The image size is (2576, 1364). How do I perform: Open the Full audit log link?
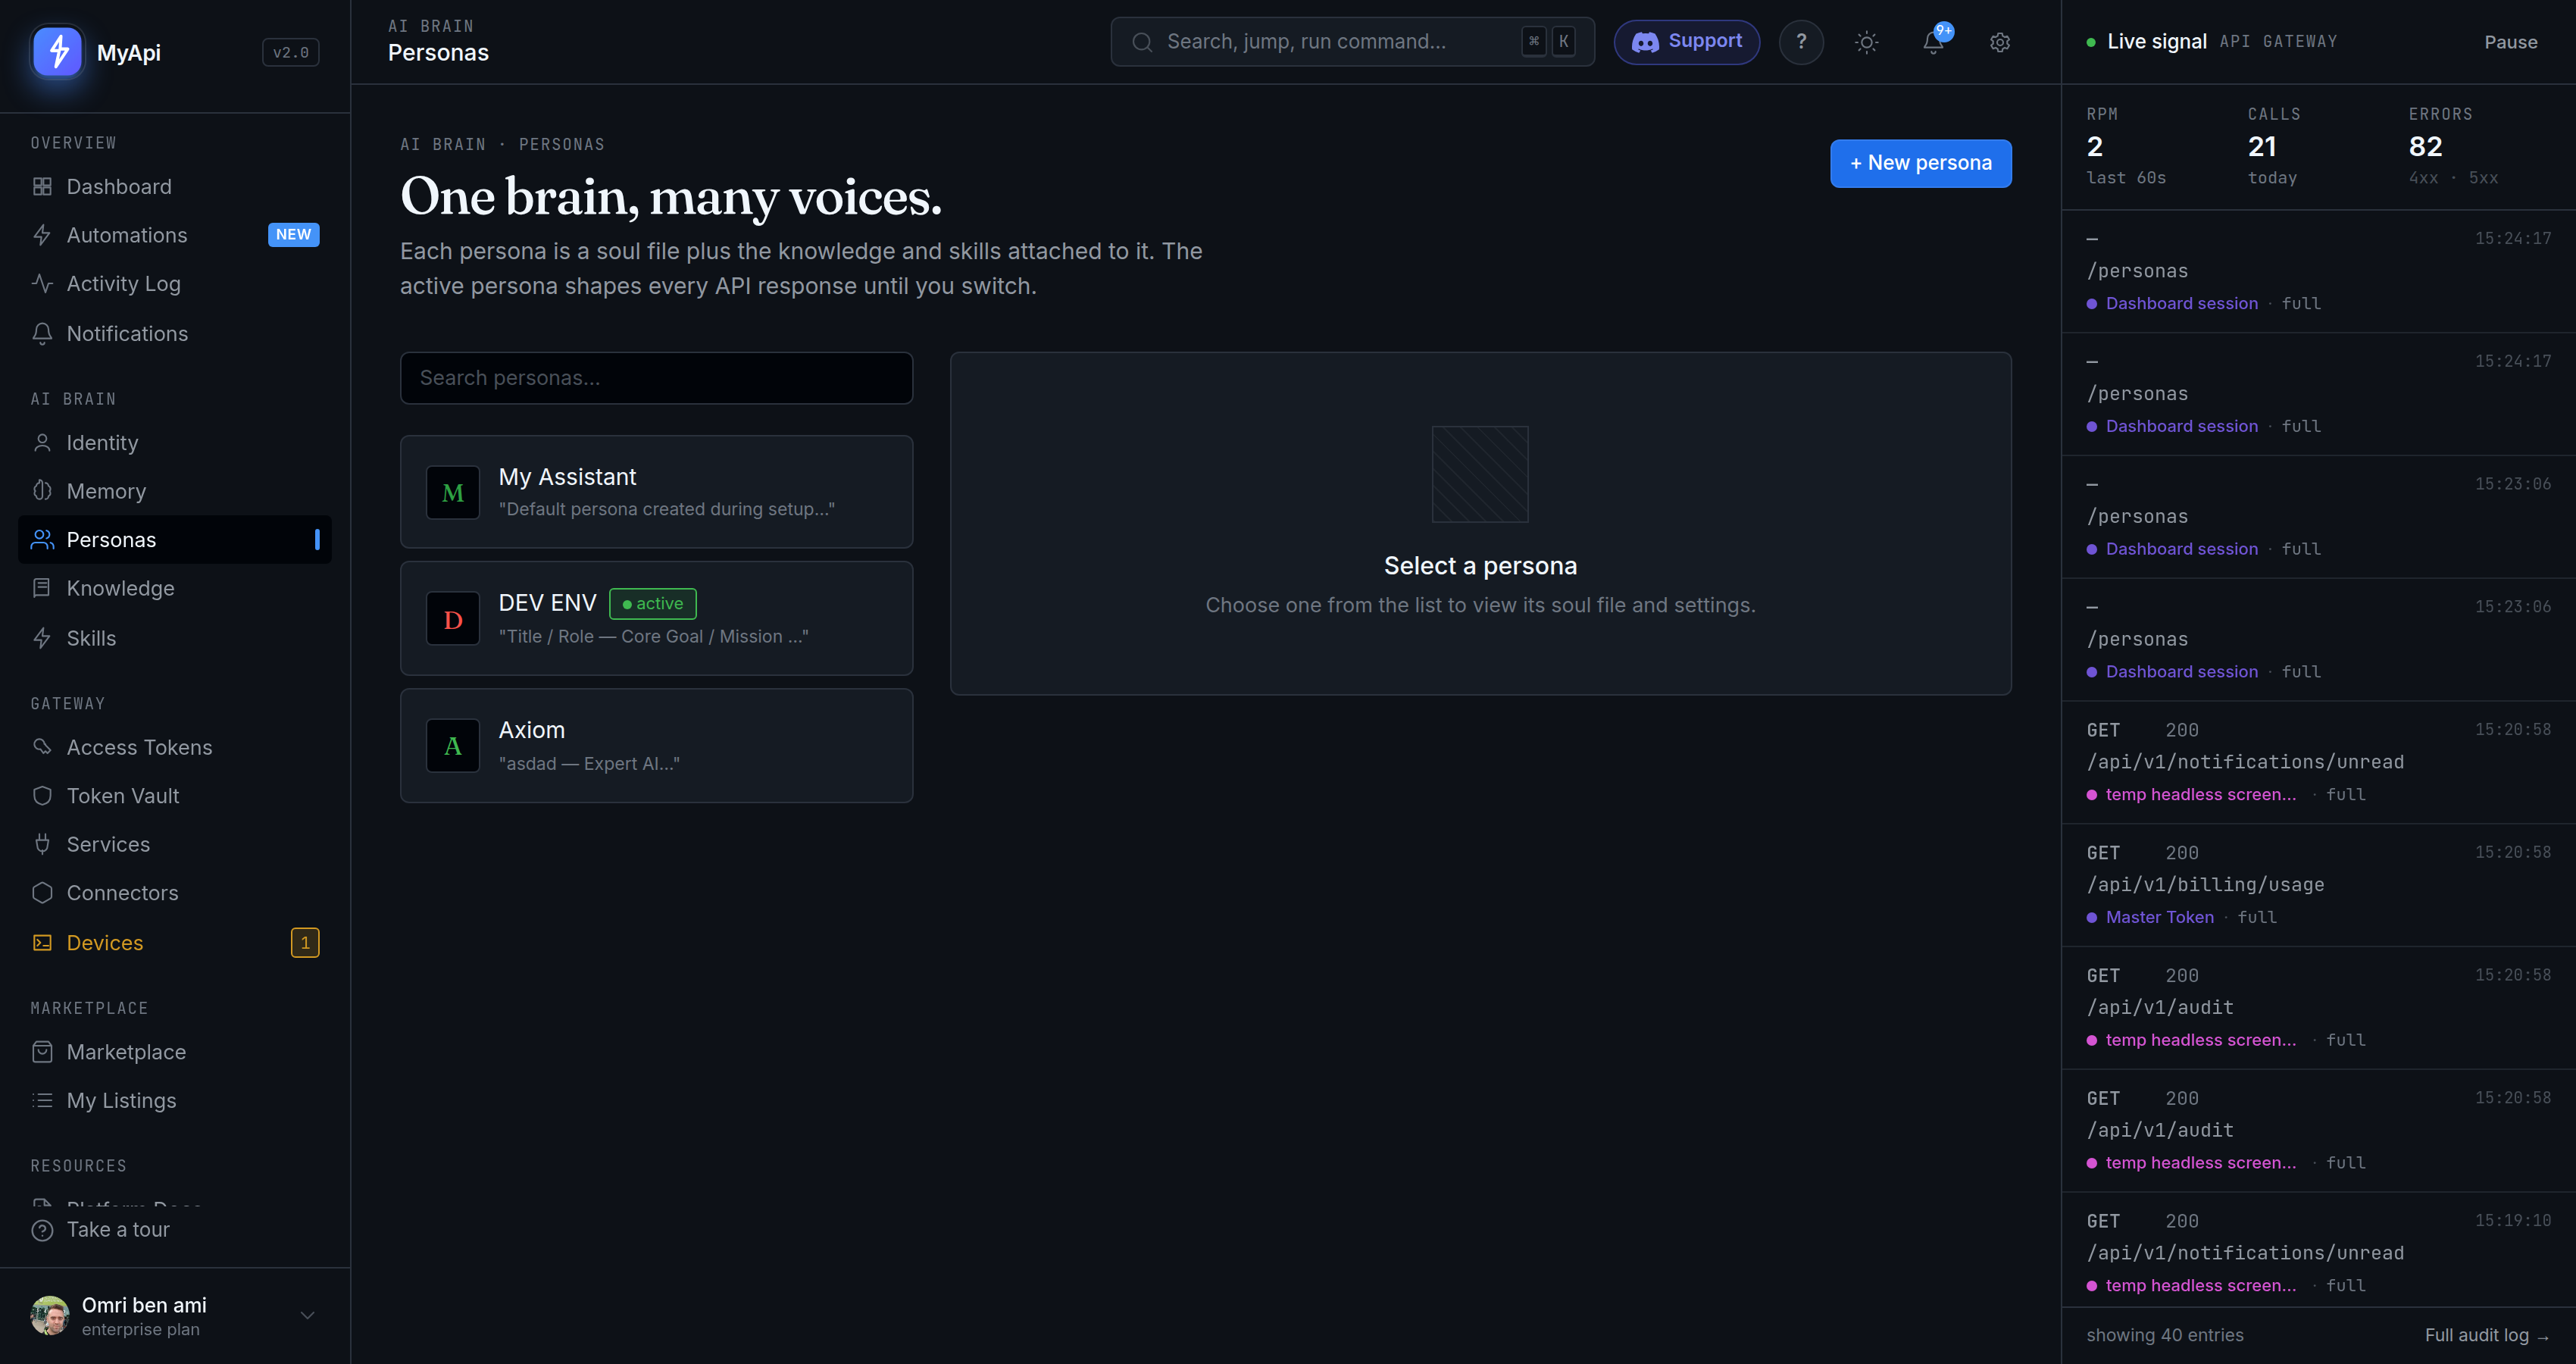(2487, 1336)
